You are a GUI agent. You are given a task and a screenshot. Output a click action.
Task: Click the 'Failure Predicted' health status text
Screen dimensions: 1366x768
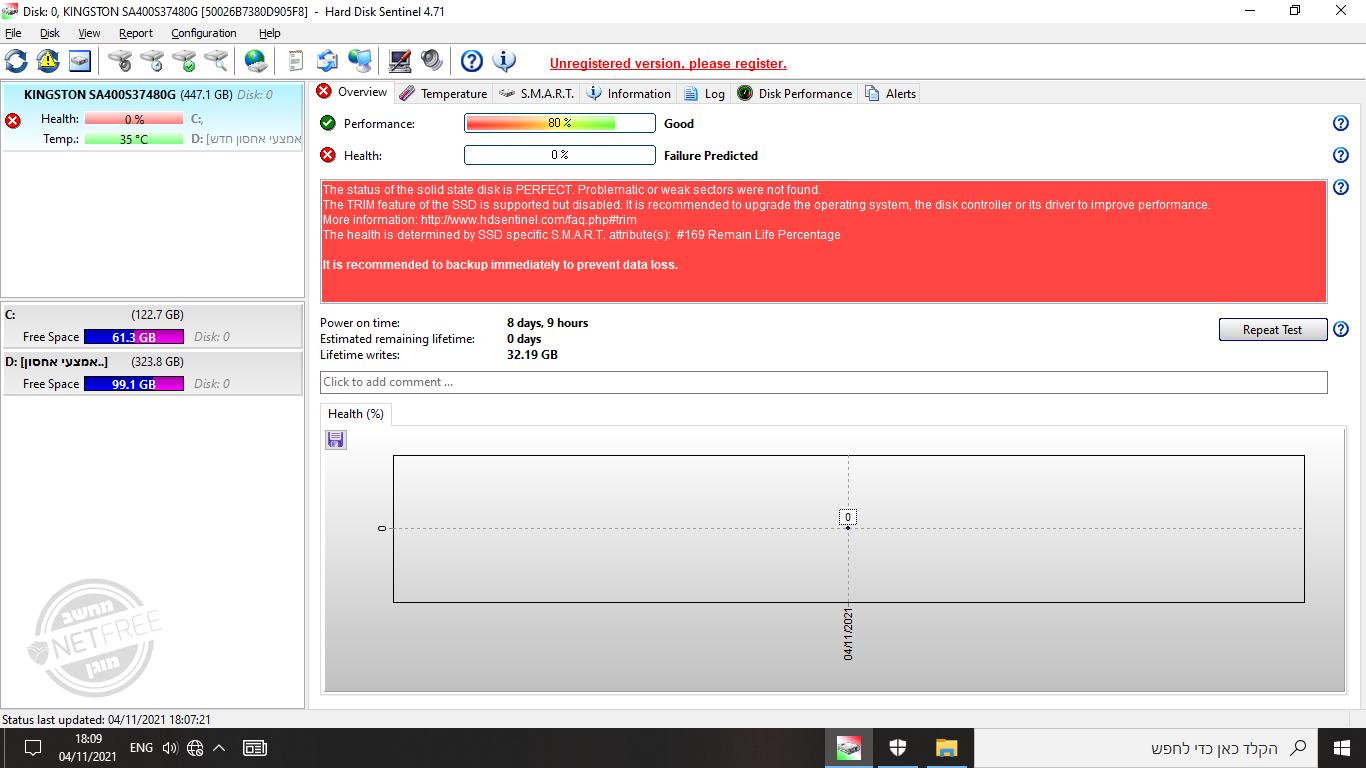pyautogui.click(x=711, y=156)
